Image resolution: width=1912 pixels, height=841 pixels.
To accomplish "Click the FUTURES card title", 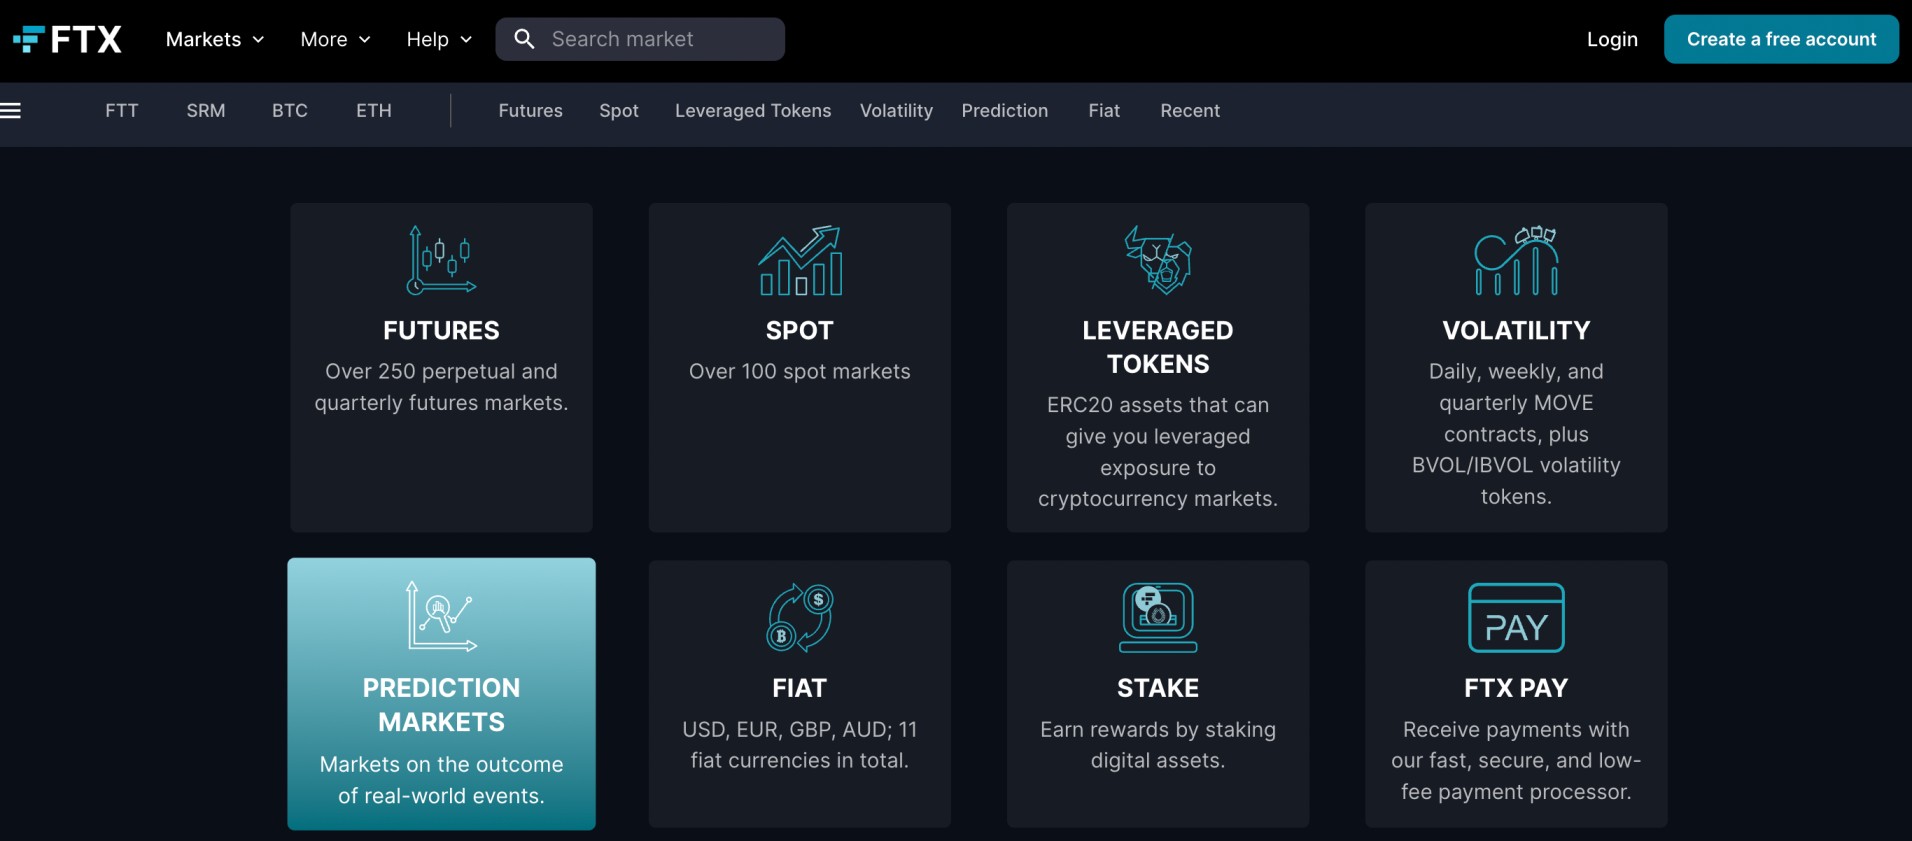I will (441, 330).
